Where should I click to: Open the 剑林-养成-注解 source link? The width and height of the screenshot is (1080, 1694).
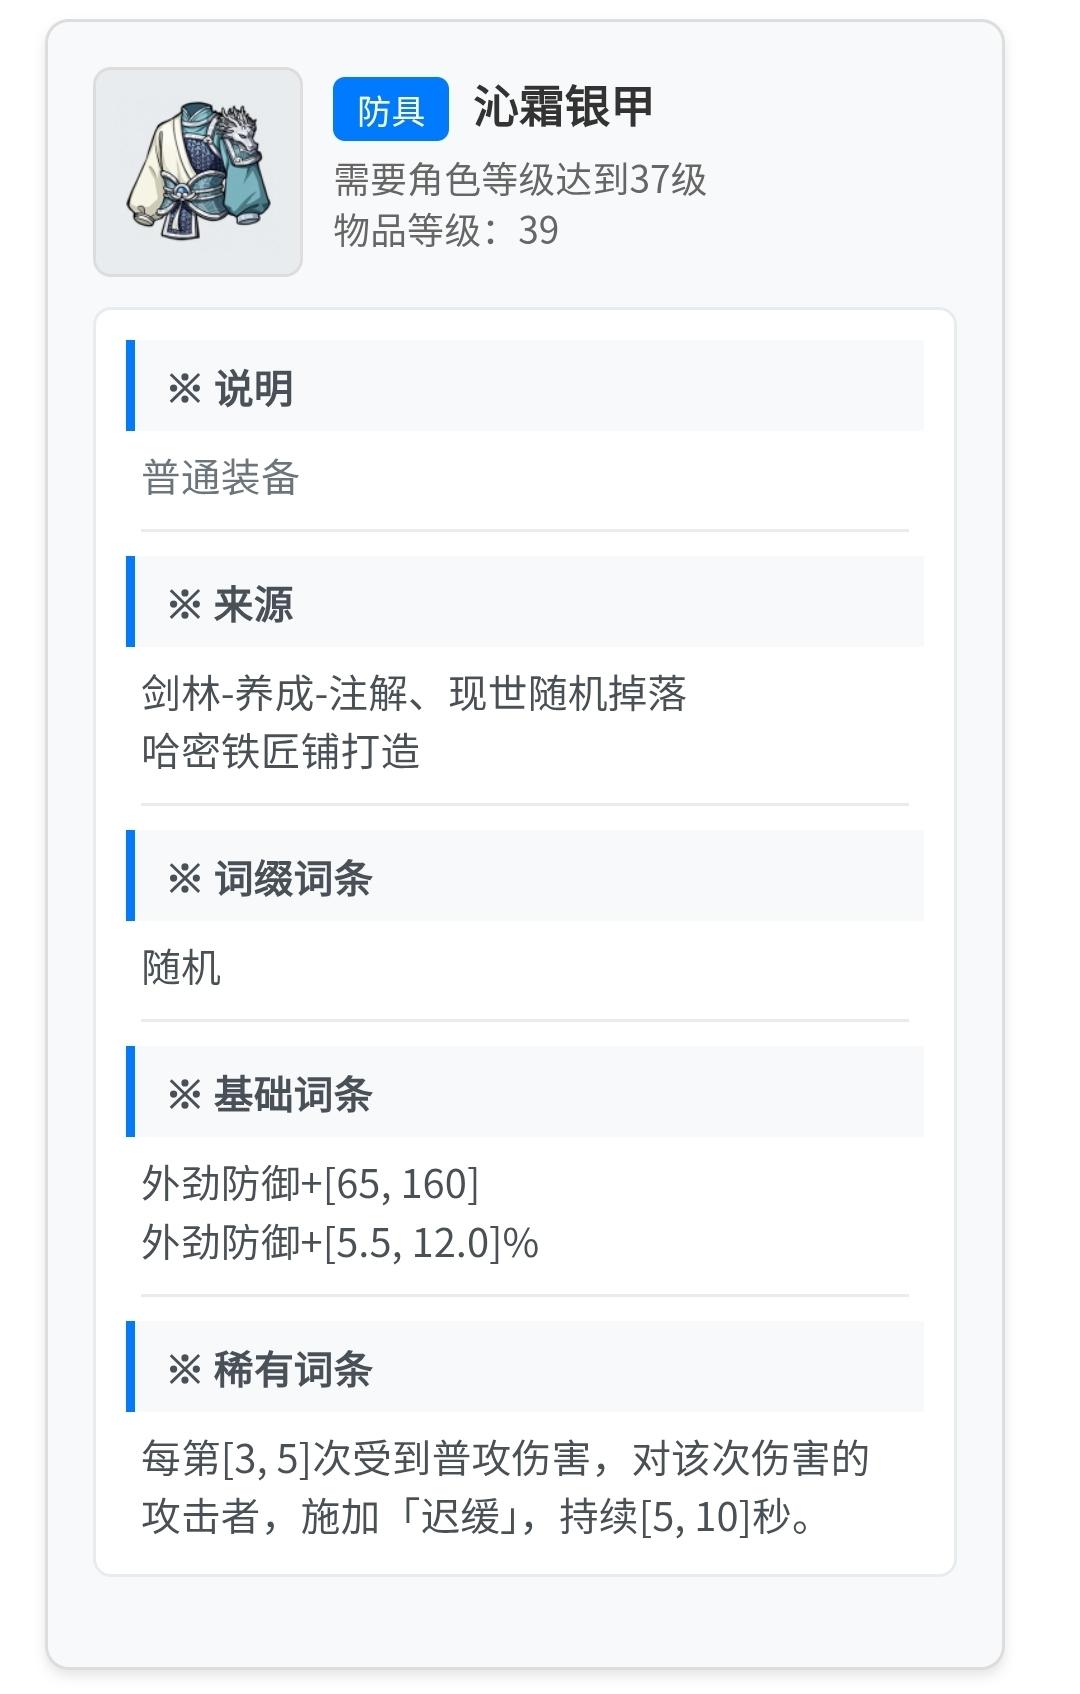pyautogui.click(x=275, y=693)
